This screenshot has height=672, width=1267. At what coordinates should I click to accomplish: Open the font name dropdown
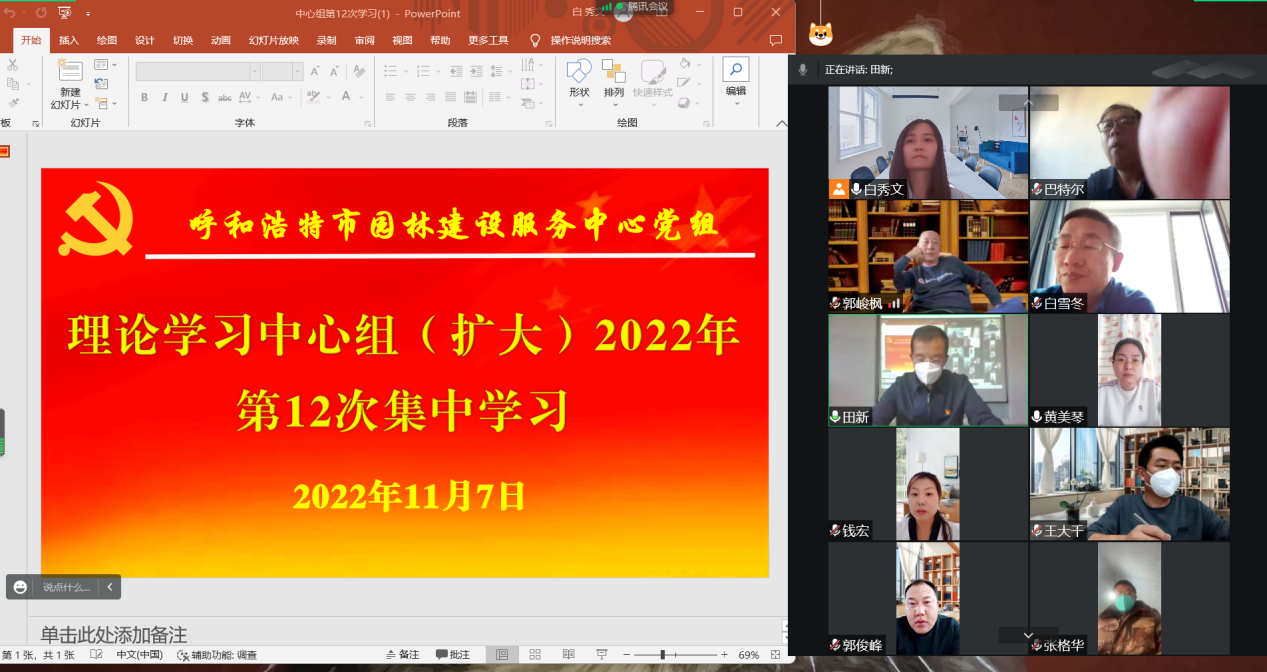pos(255,71)
